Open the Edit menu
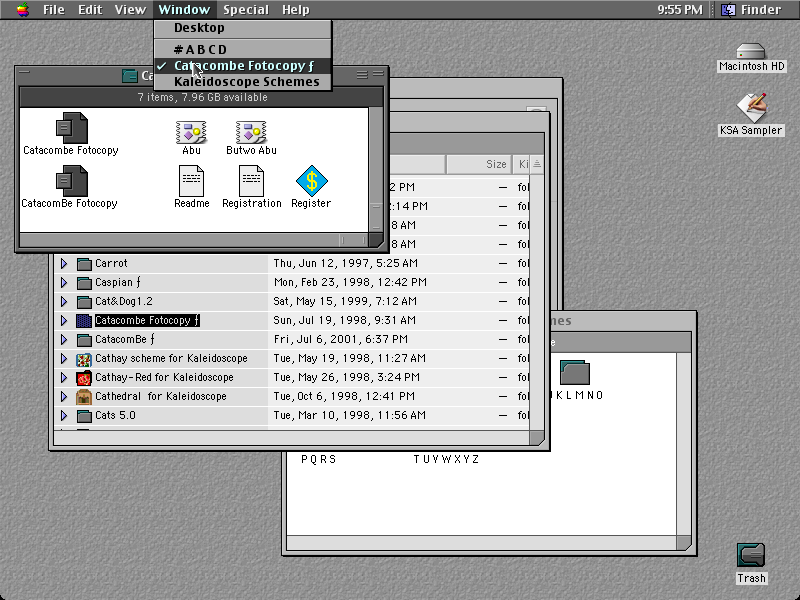800x600 pixels. tap(90, 10)
